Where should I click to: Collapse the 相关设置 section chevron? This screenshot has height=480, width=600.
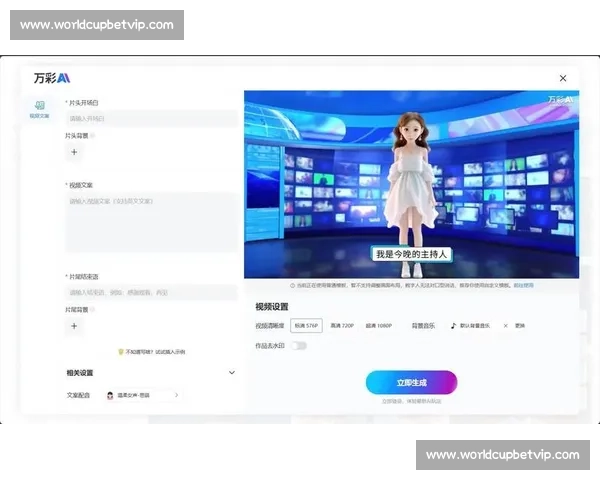coord(232,372)
